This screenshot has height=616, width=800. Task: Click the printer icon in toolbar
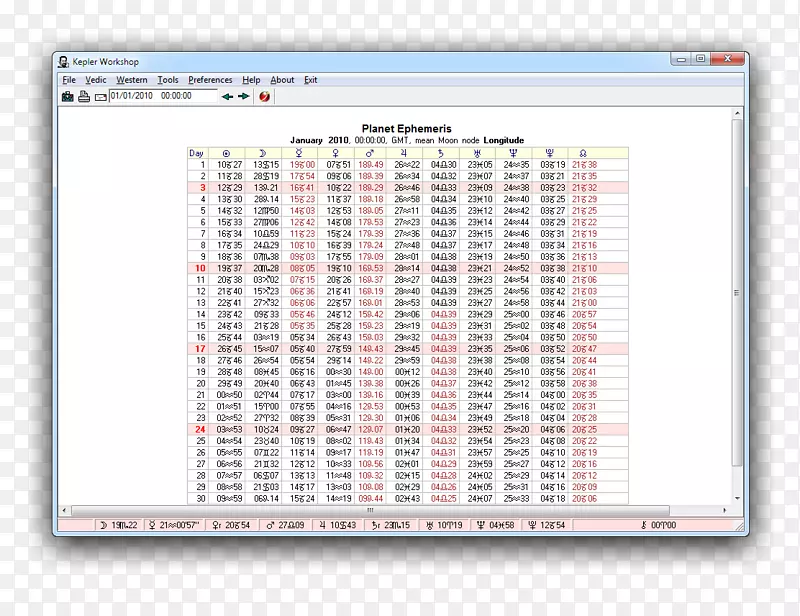coord(84,97)
